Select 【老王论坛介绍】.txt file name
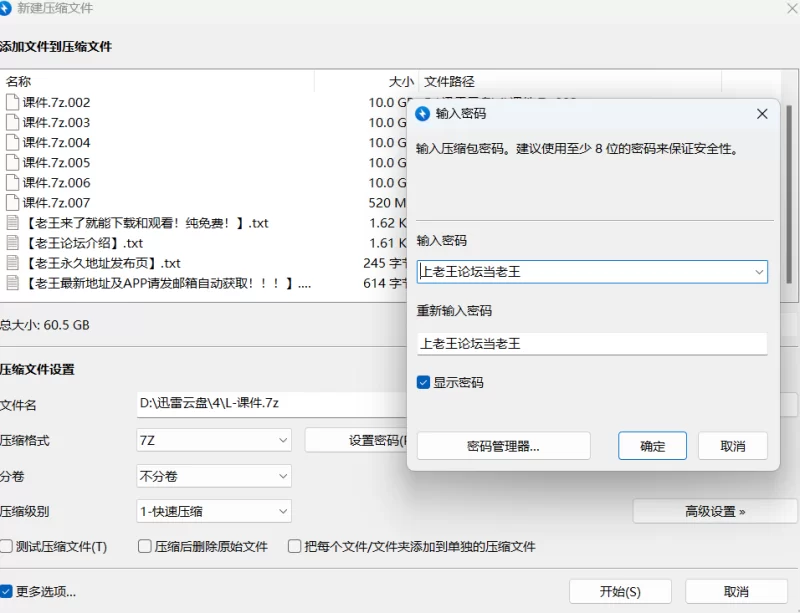800x613 pixels. pyautogui.click(x=83, y=243)
